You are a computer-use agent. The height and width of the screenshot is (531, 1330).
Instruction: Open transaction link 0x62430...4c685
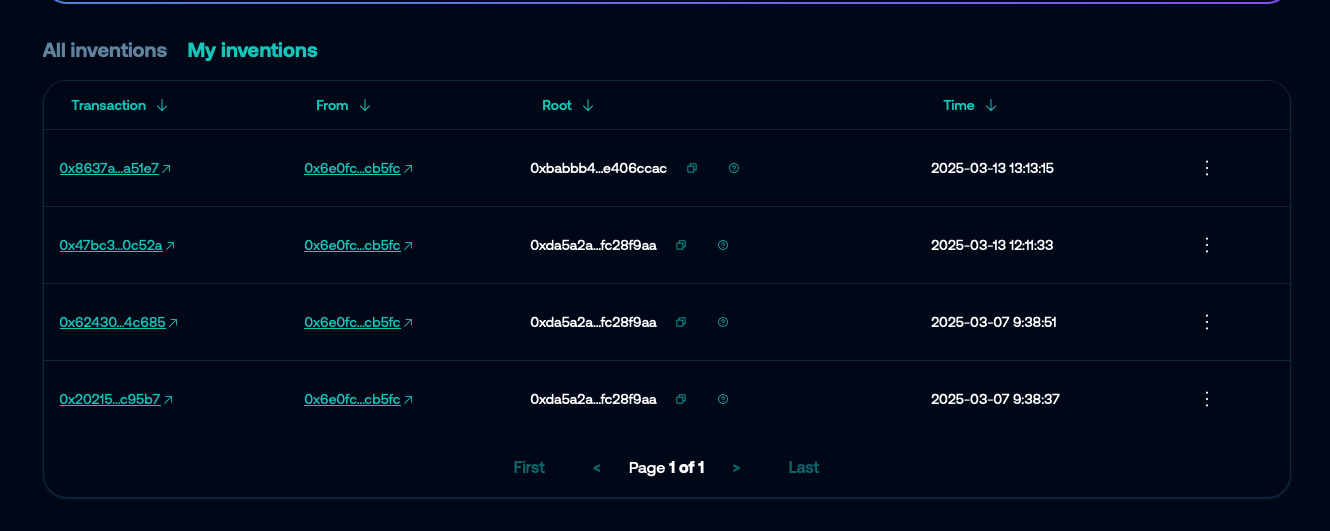click(112, 323)
